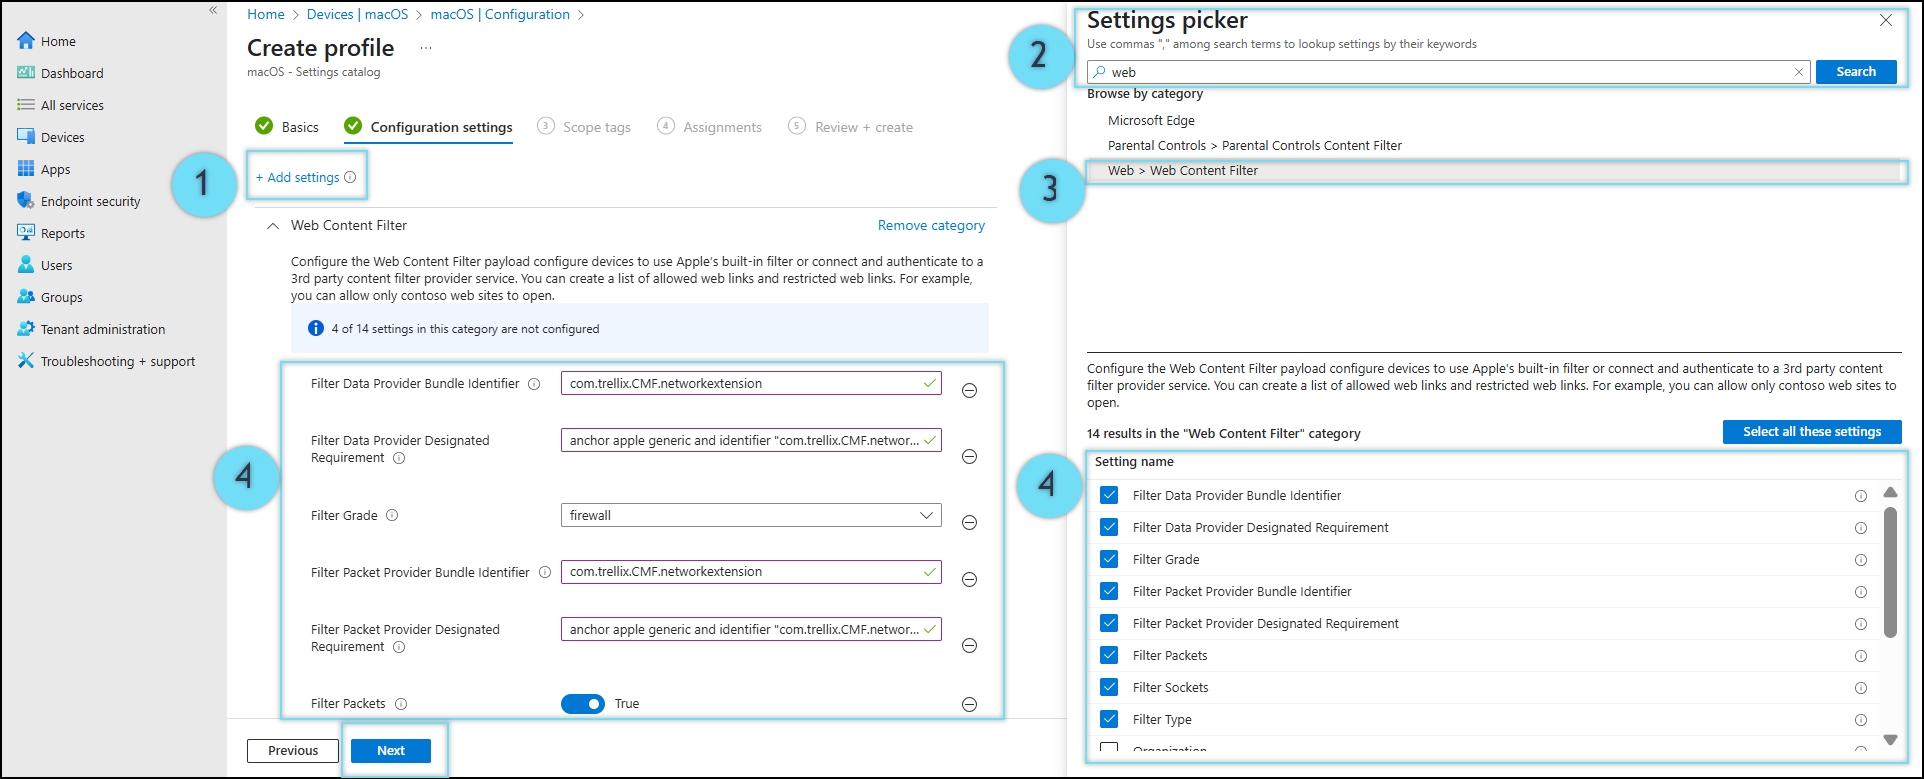Toggle the Filter Packets switch off

point(583,704)
